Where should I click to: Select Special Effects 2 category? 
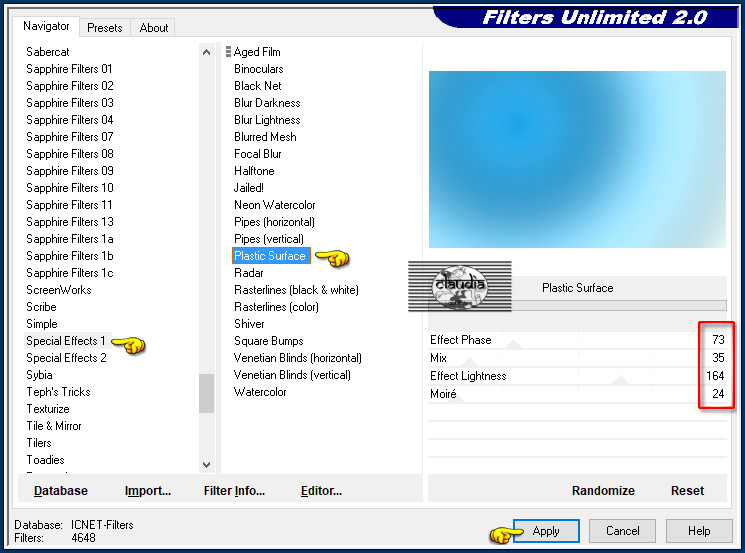[66, 358]
